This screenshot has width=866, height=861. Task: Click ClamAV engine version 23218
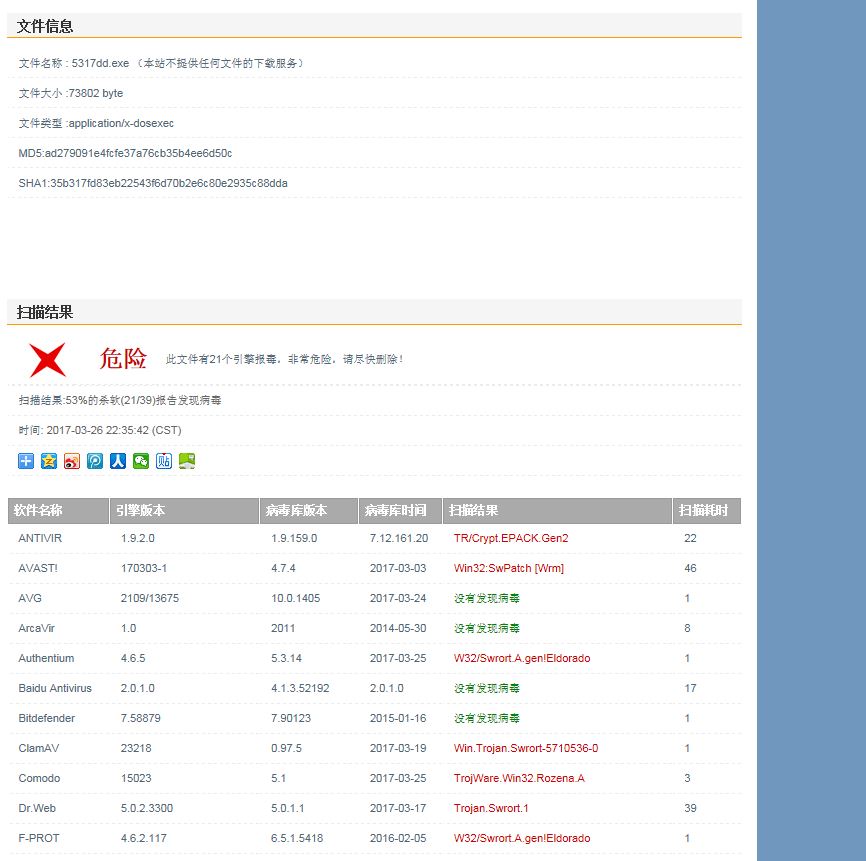click(x=136, y=748)
